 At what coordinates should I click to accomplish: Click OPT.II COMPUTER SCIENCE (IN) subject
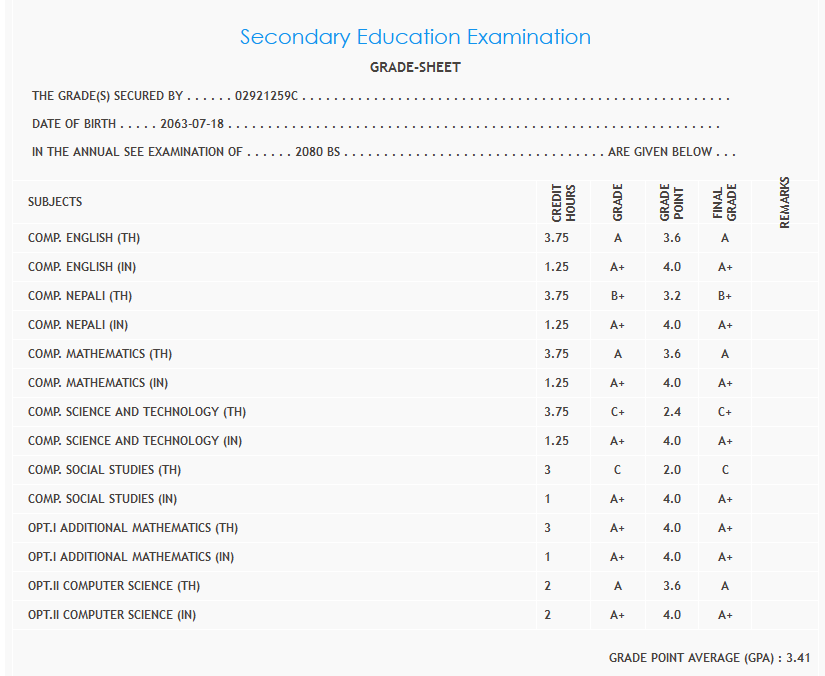tap(112, 615)
